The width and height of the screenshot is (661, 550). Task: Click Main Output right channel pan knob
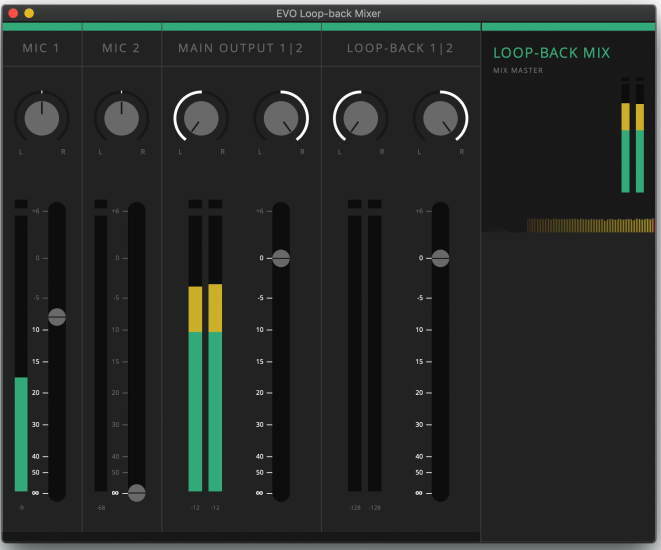pyautogui.click(x=281, y=119)
